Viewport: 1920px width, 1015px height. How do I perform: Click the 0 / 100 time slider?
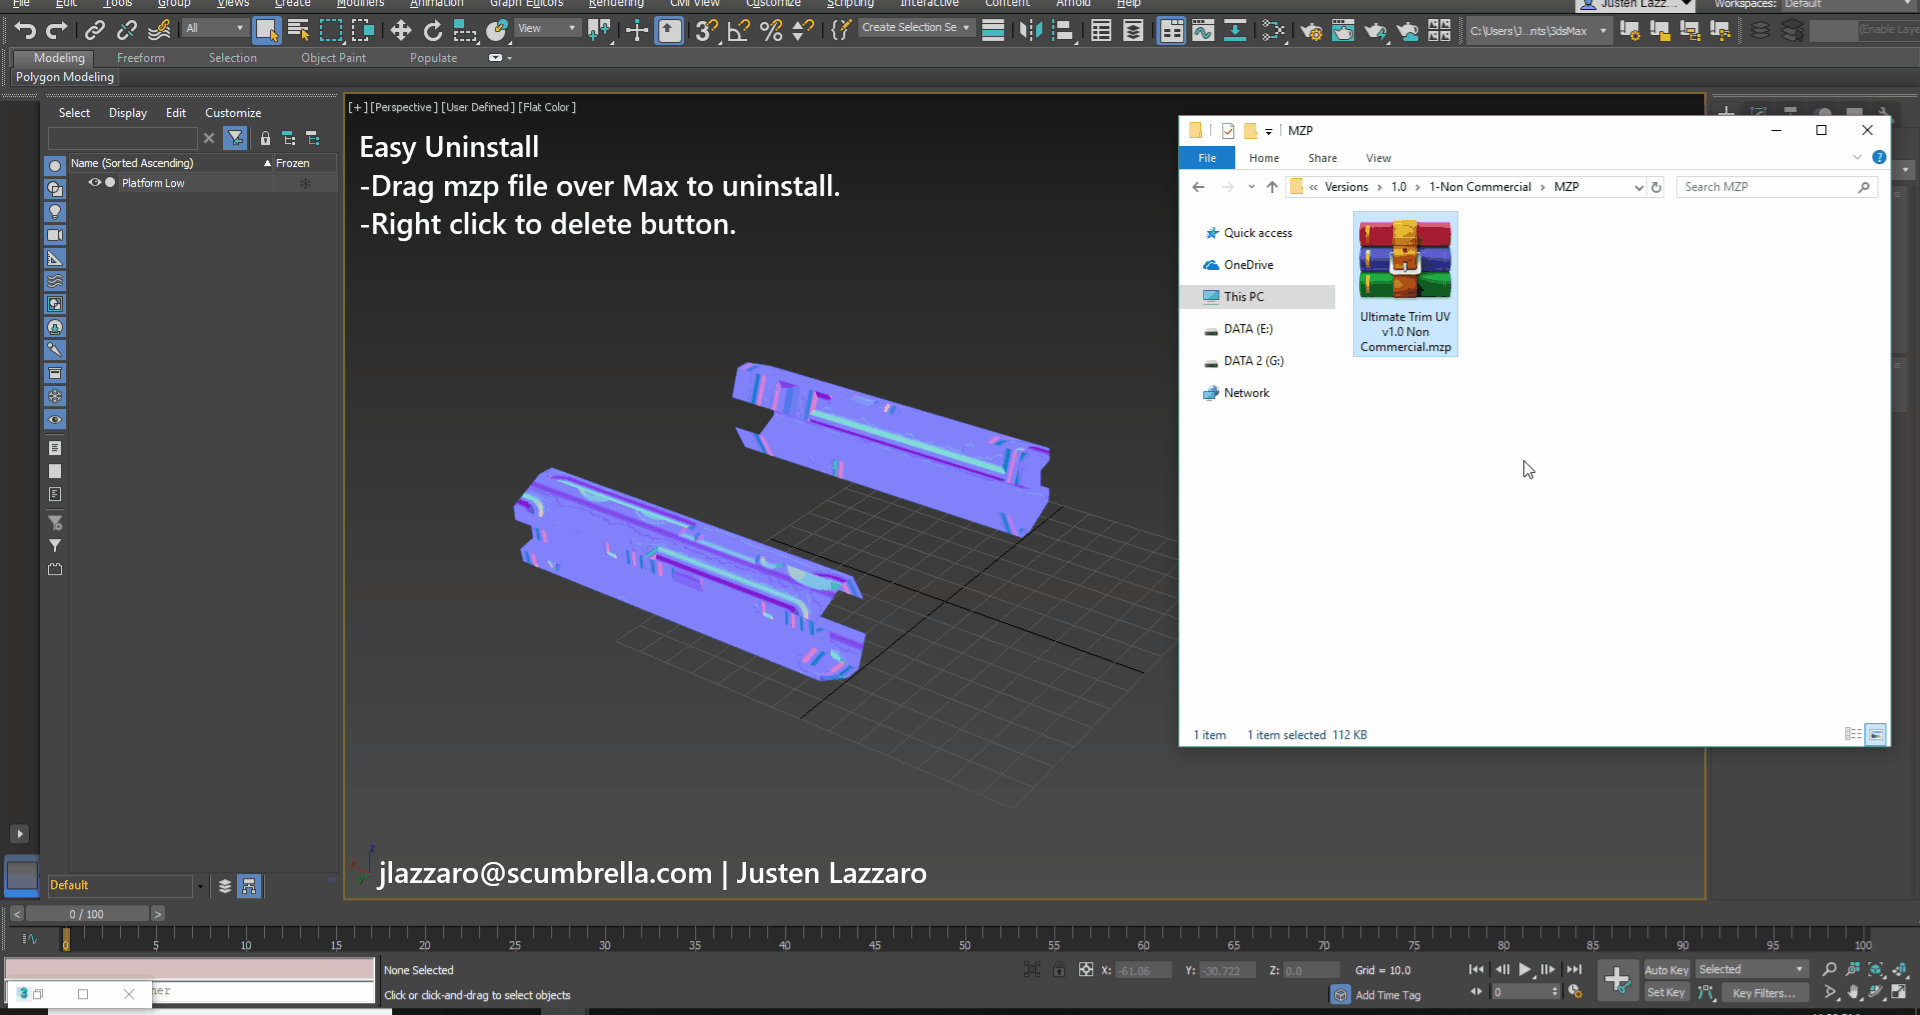[x=87, y=914]
